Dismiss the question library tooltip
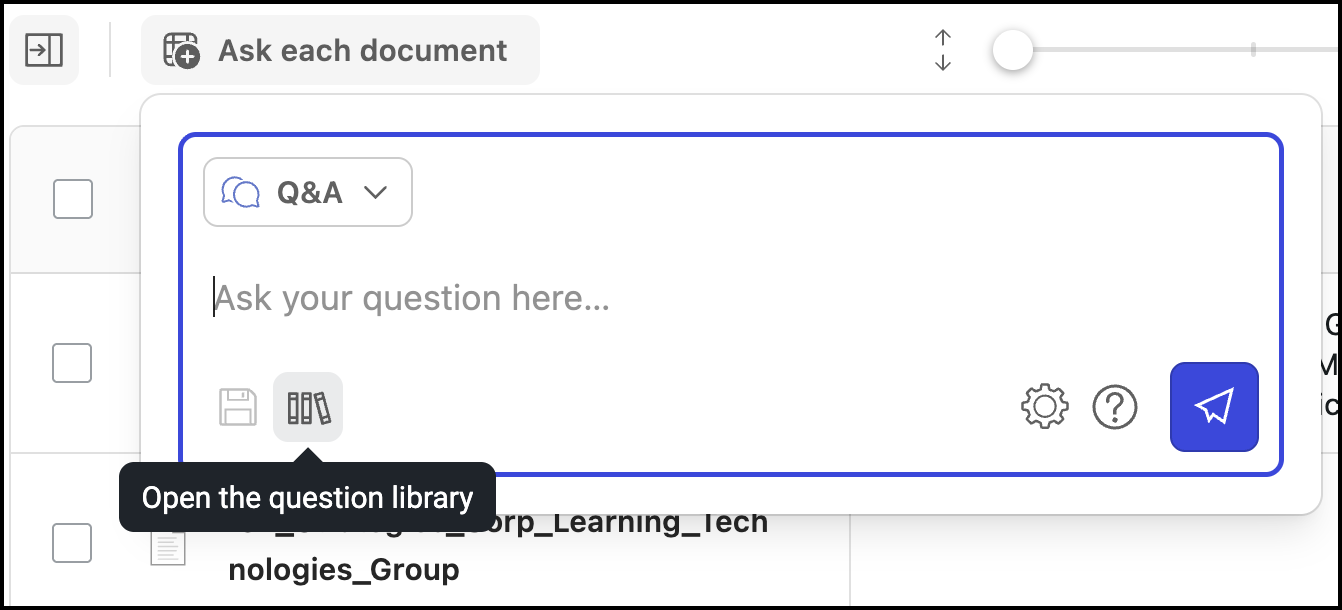Viewport: 1342px width, 610px height. 307,495
